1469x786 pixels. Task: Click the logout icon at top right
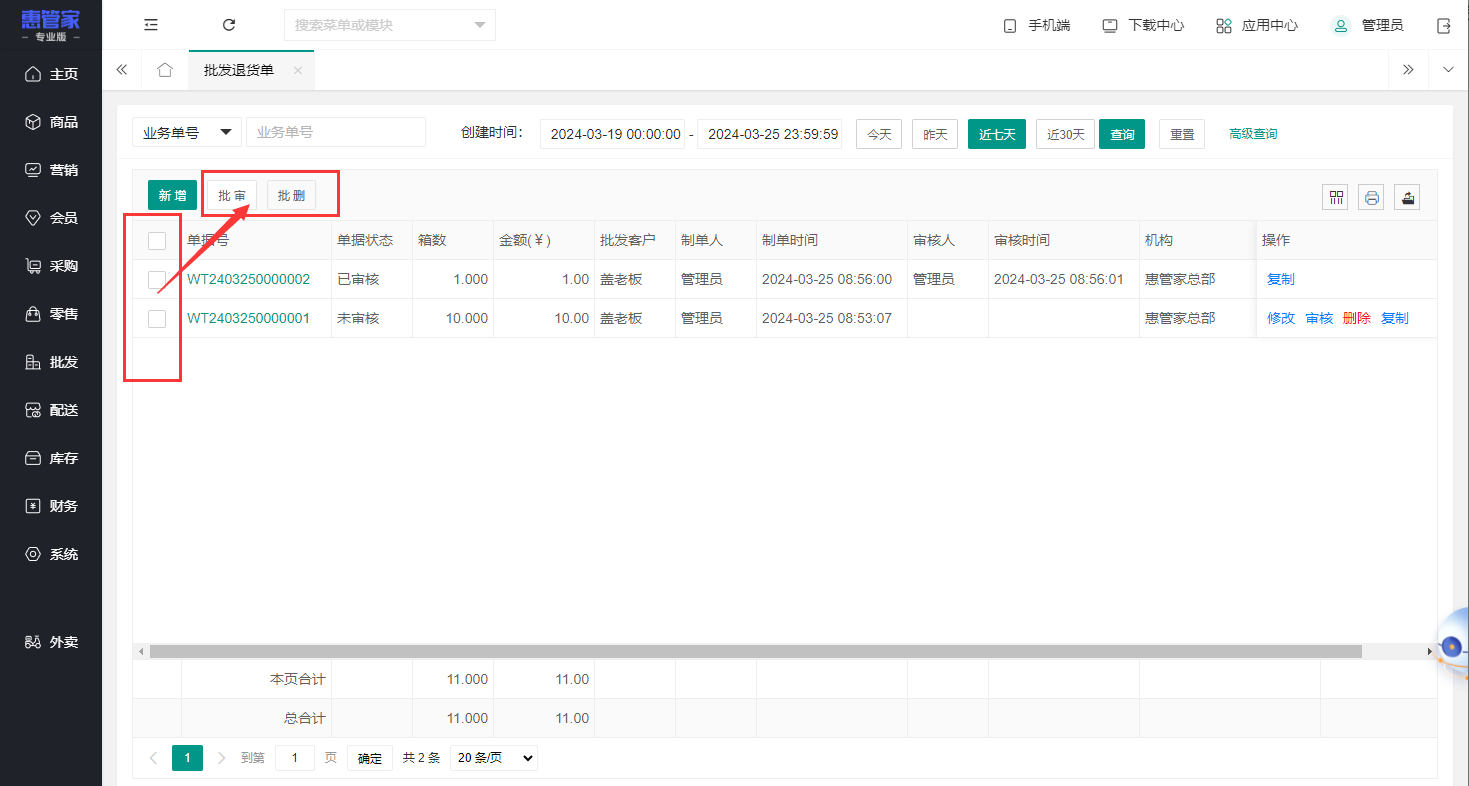point(1444,25)
